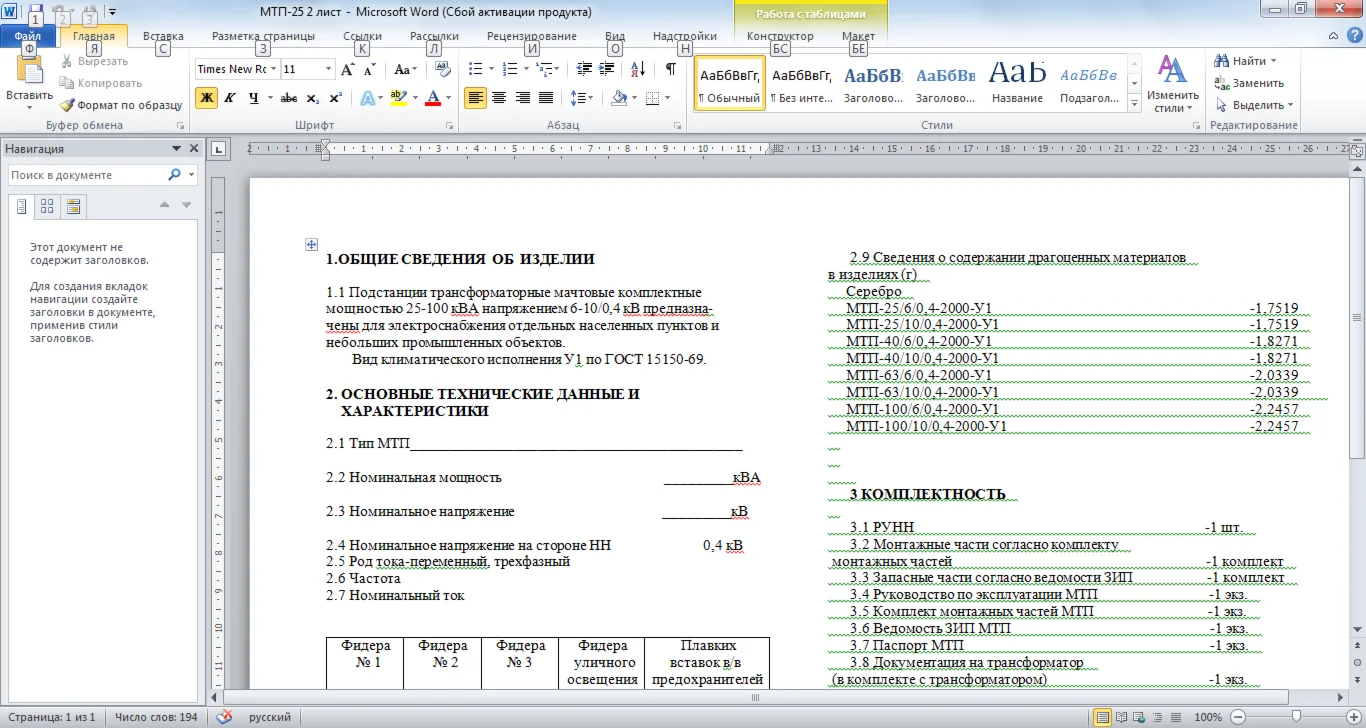Viewport: 1366px width, 728px height.
Task: Click the red font color swatch
Action: tap(433, 98)
